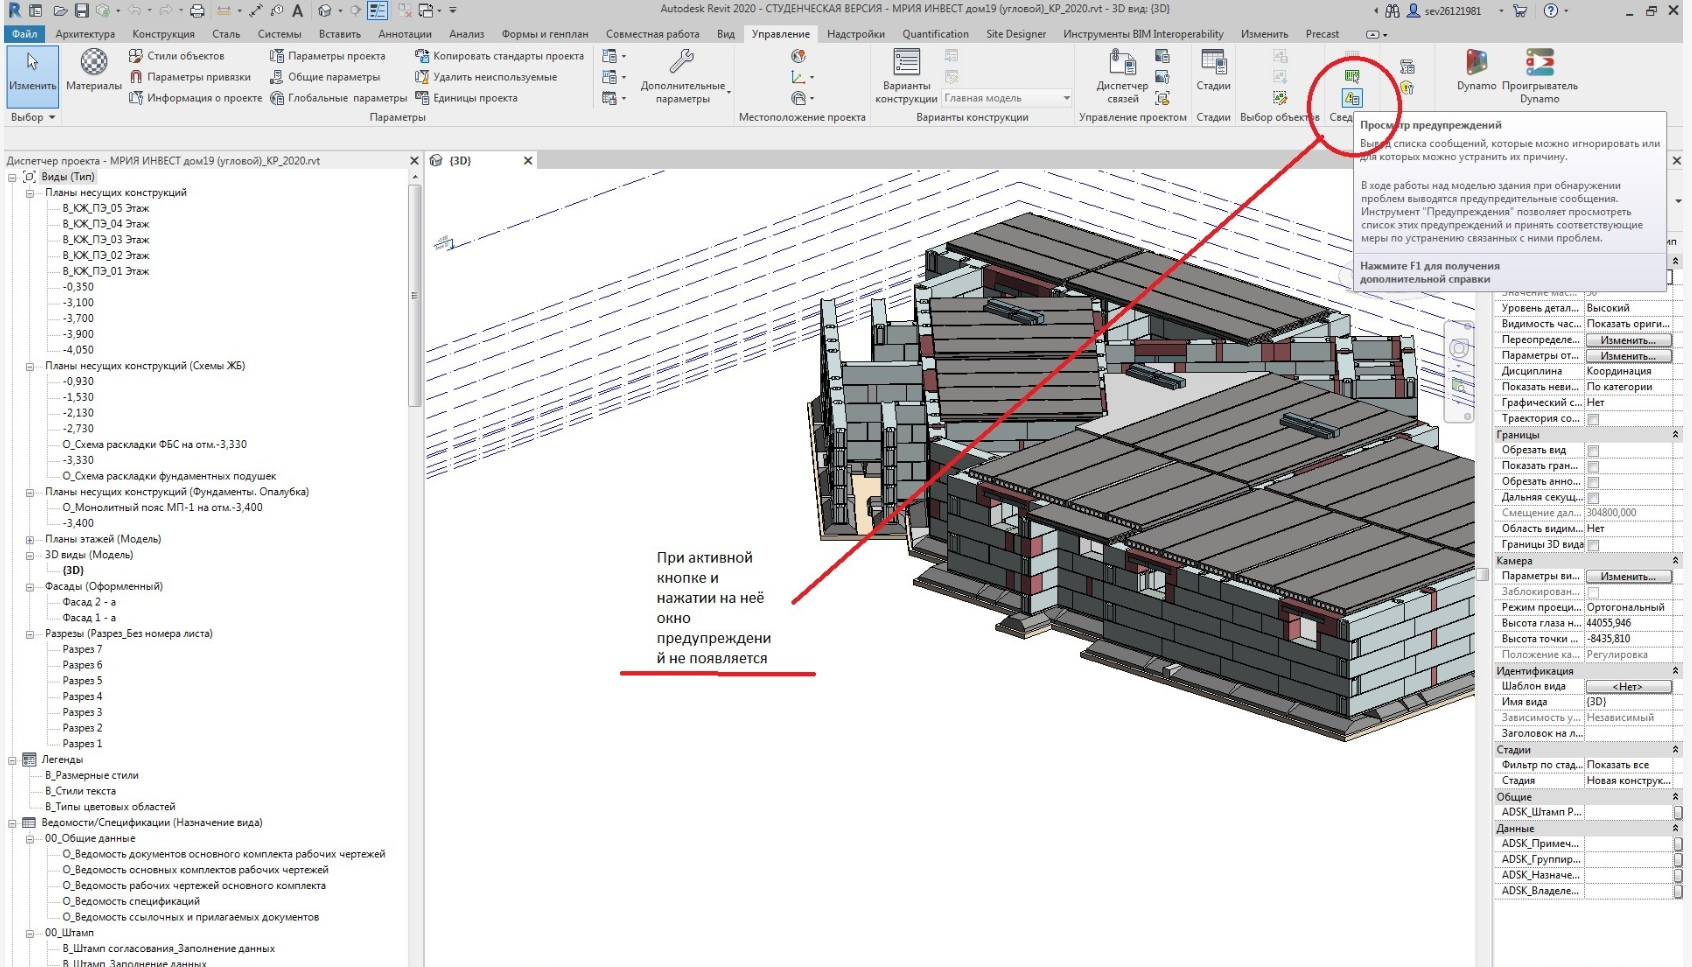The height and width of the screenshot is (967, 1692).
Task: Click the <Нет> view template button
Action: pyautogui.click(x=1627, y=687)
